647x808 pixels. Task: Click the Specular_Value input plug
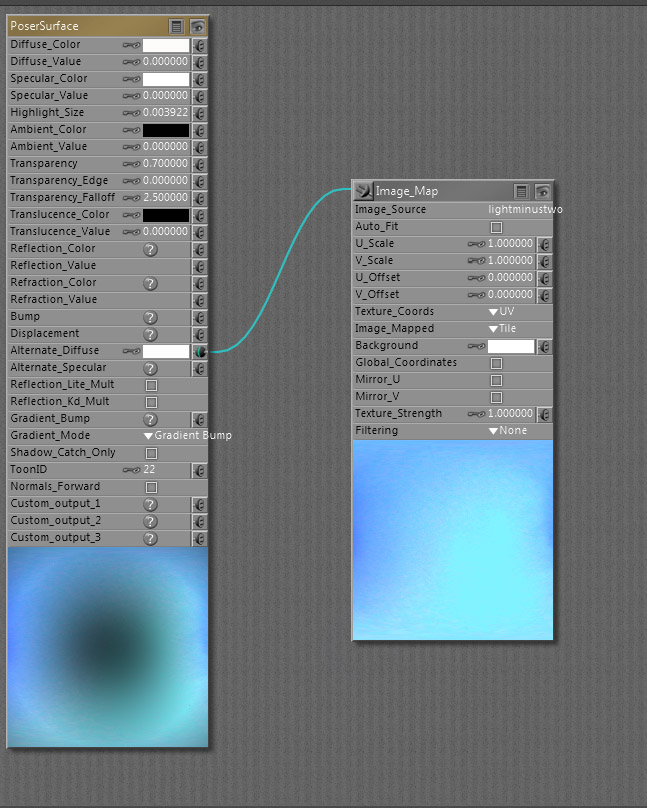click(199, 96)
